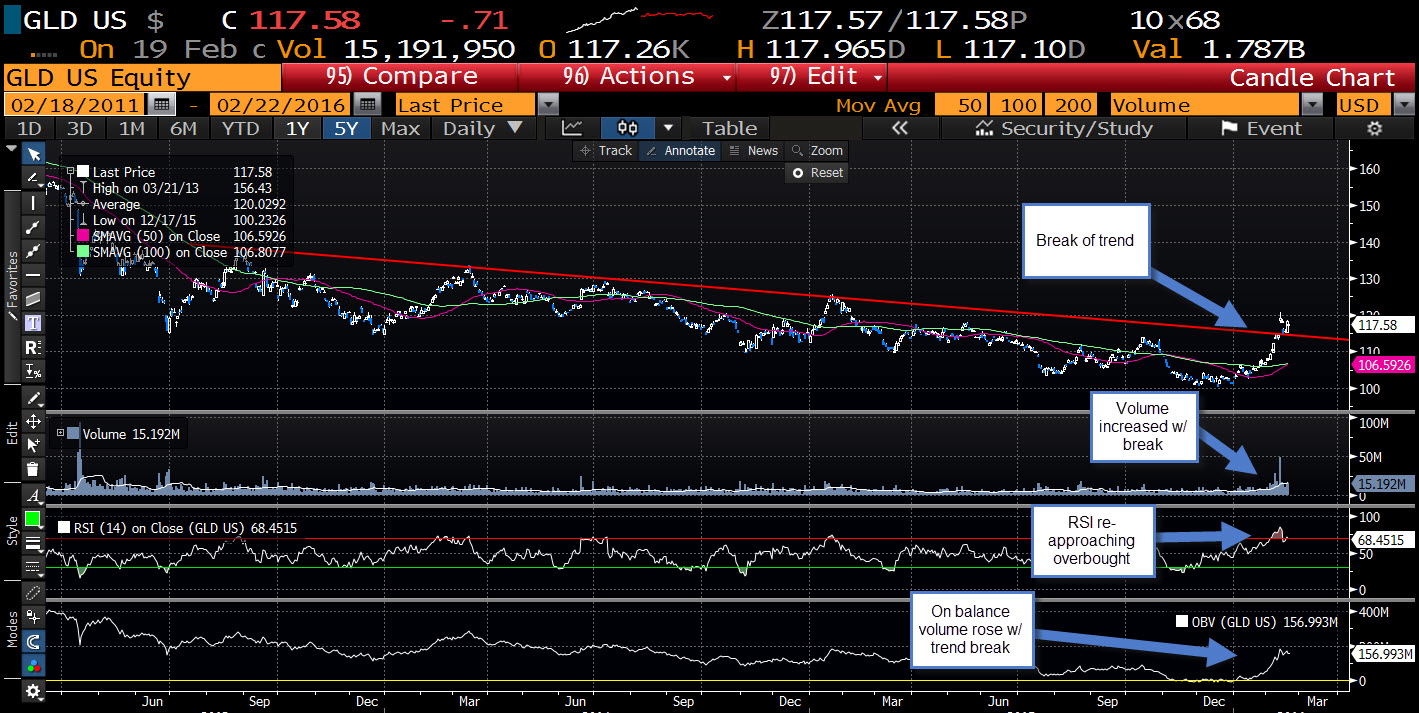The image size is (1419, 713).
Task: Toggle the Track mode
Action: [605, 151]
